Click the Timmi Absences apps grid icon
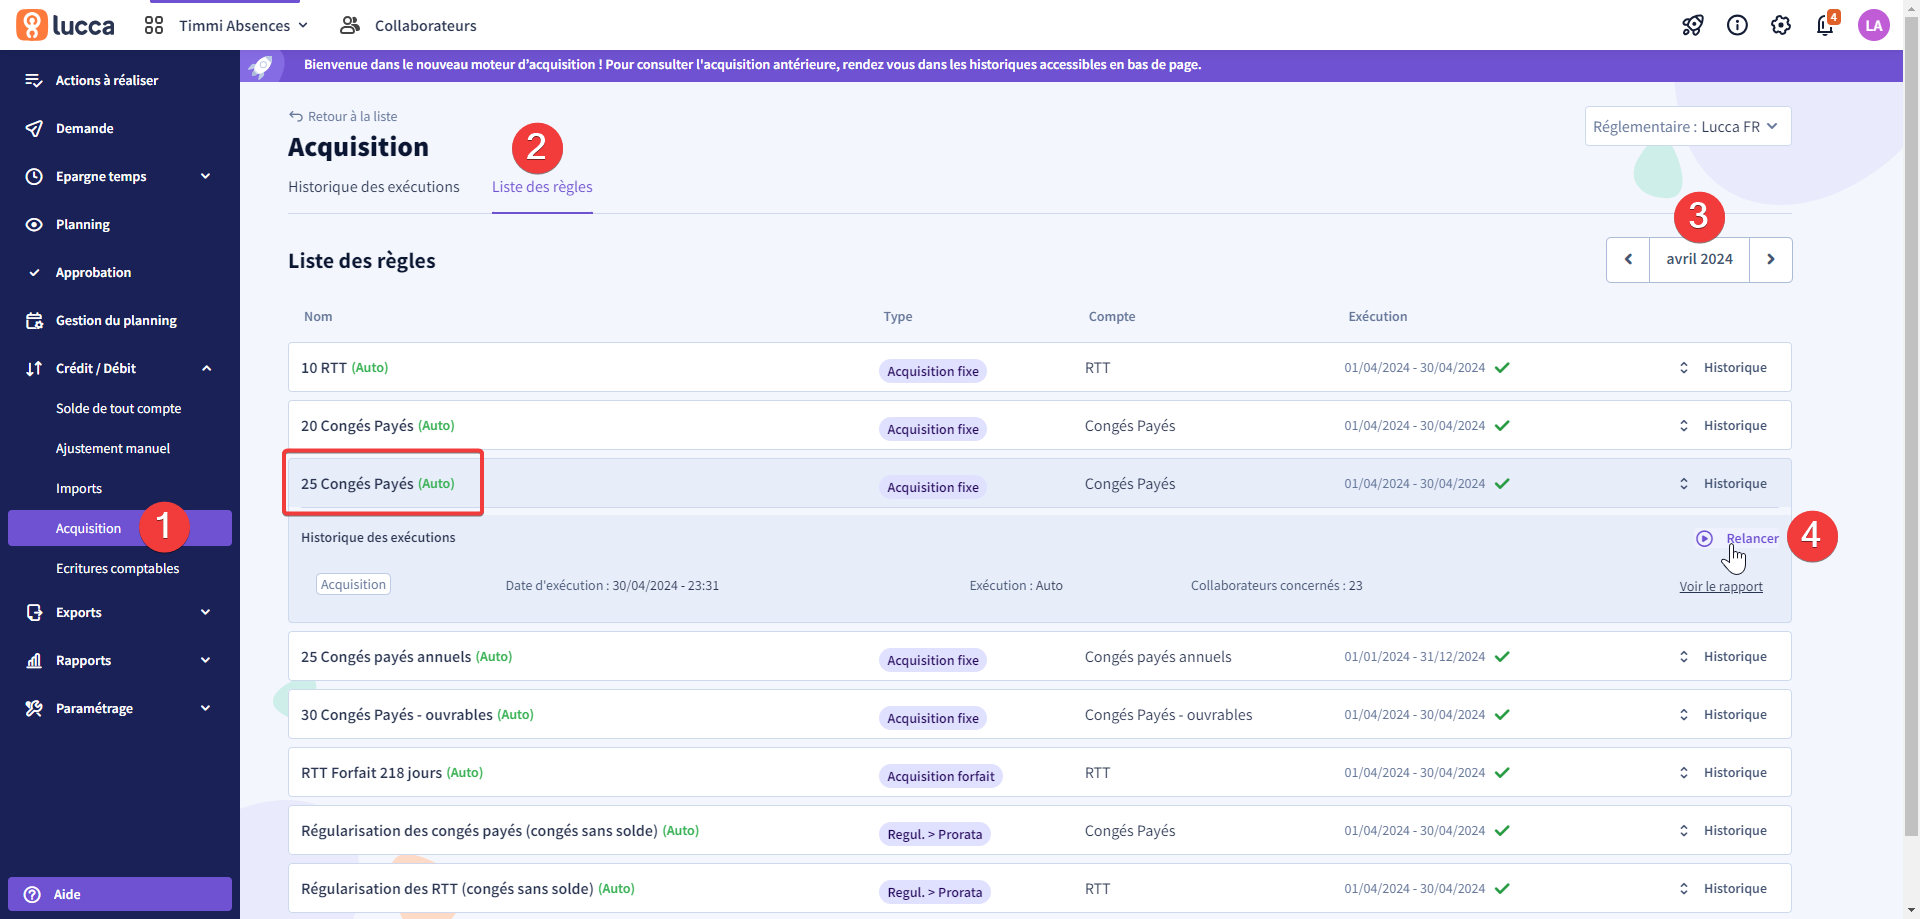This screenshot has height=919, width=1920. [154, 25]
